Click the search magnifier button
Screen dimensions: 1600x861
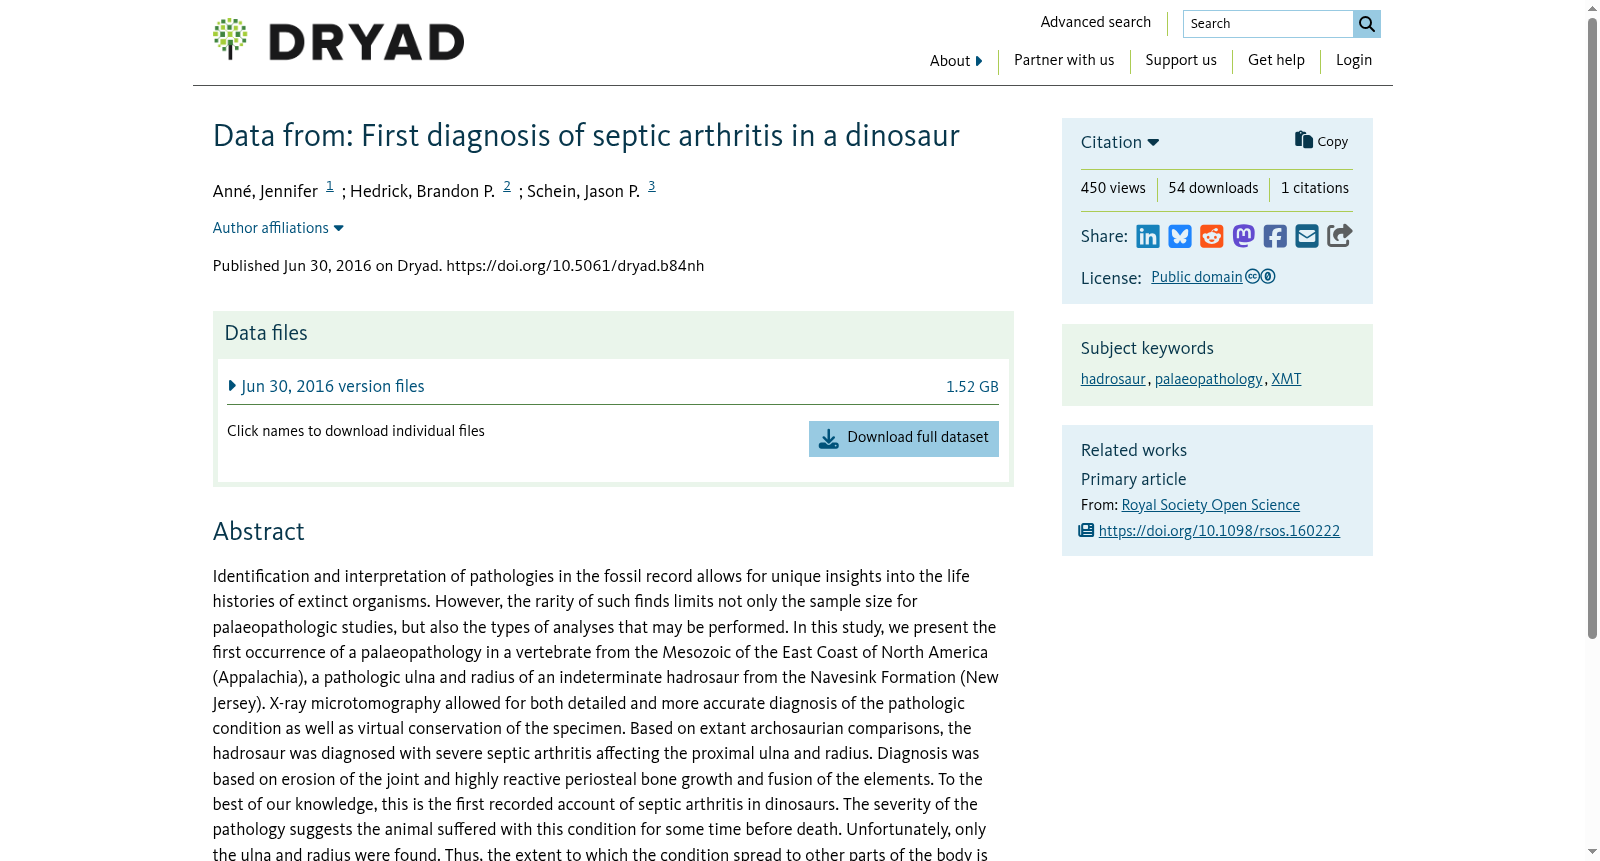click(x=1367, y=24)
